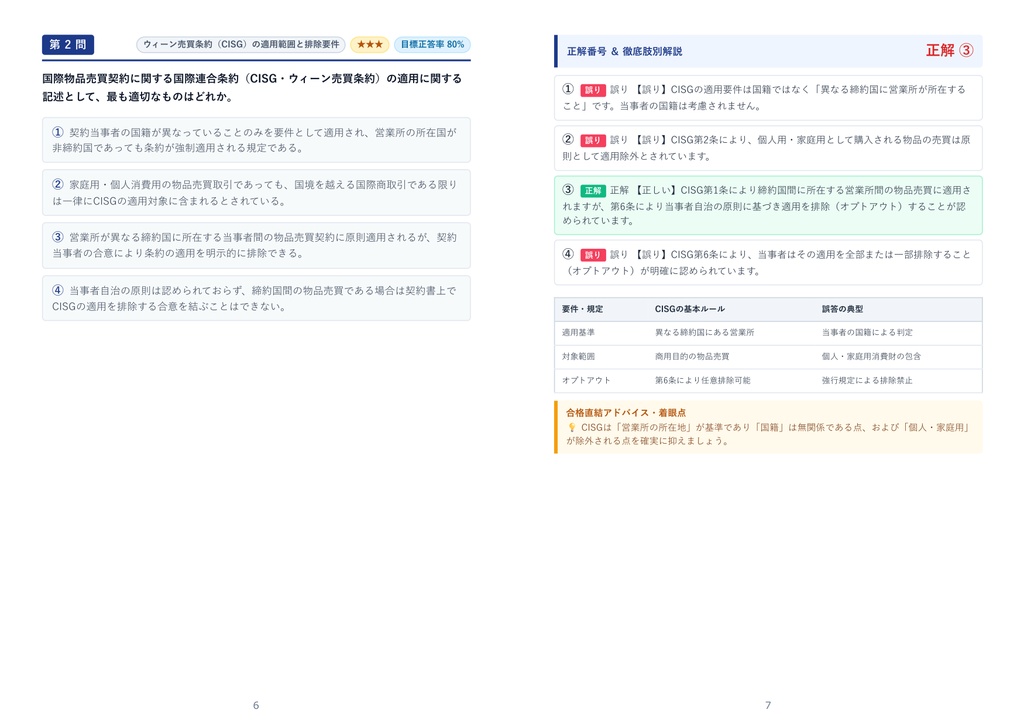This screenshot has width=1024, height=727.
Task: Click the red 誤り badge in explanation ④
Action: pos(592,255)
